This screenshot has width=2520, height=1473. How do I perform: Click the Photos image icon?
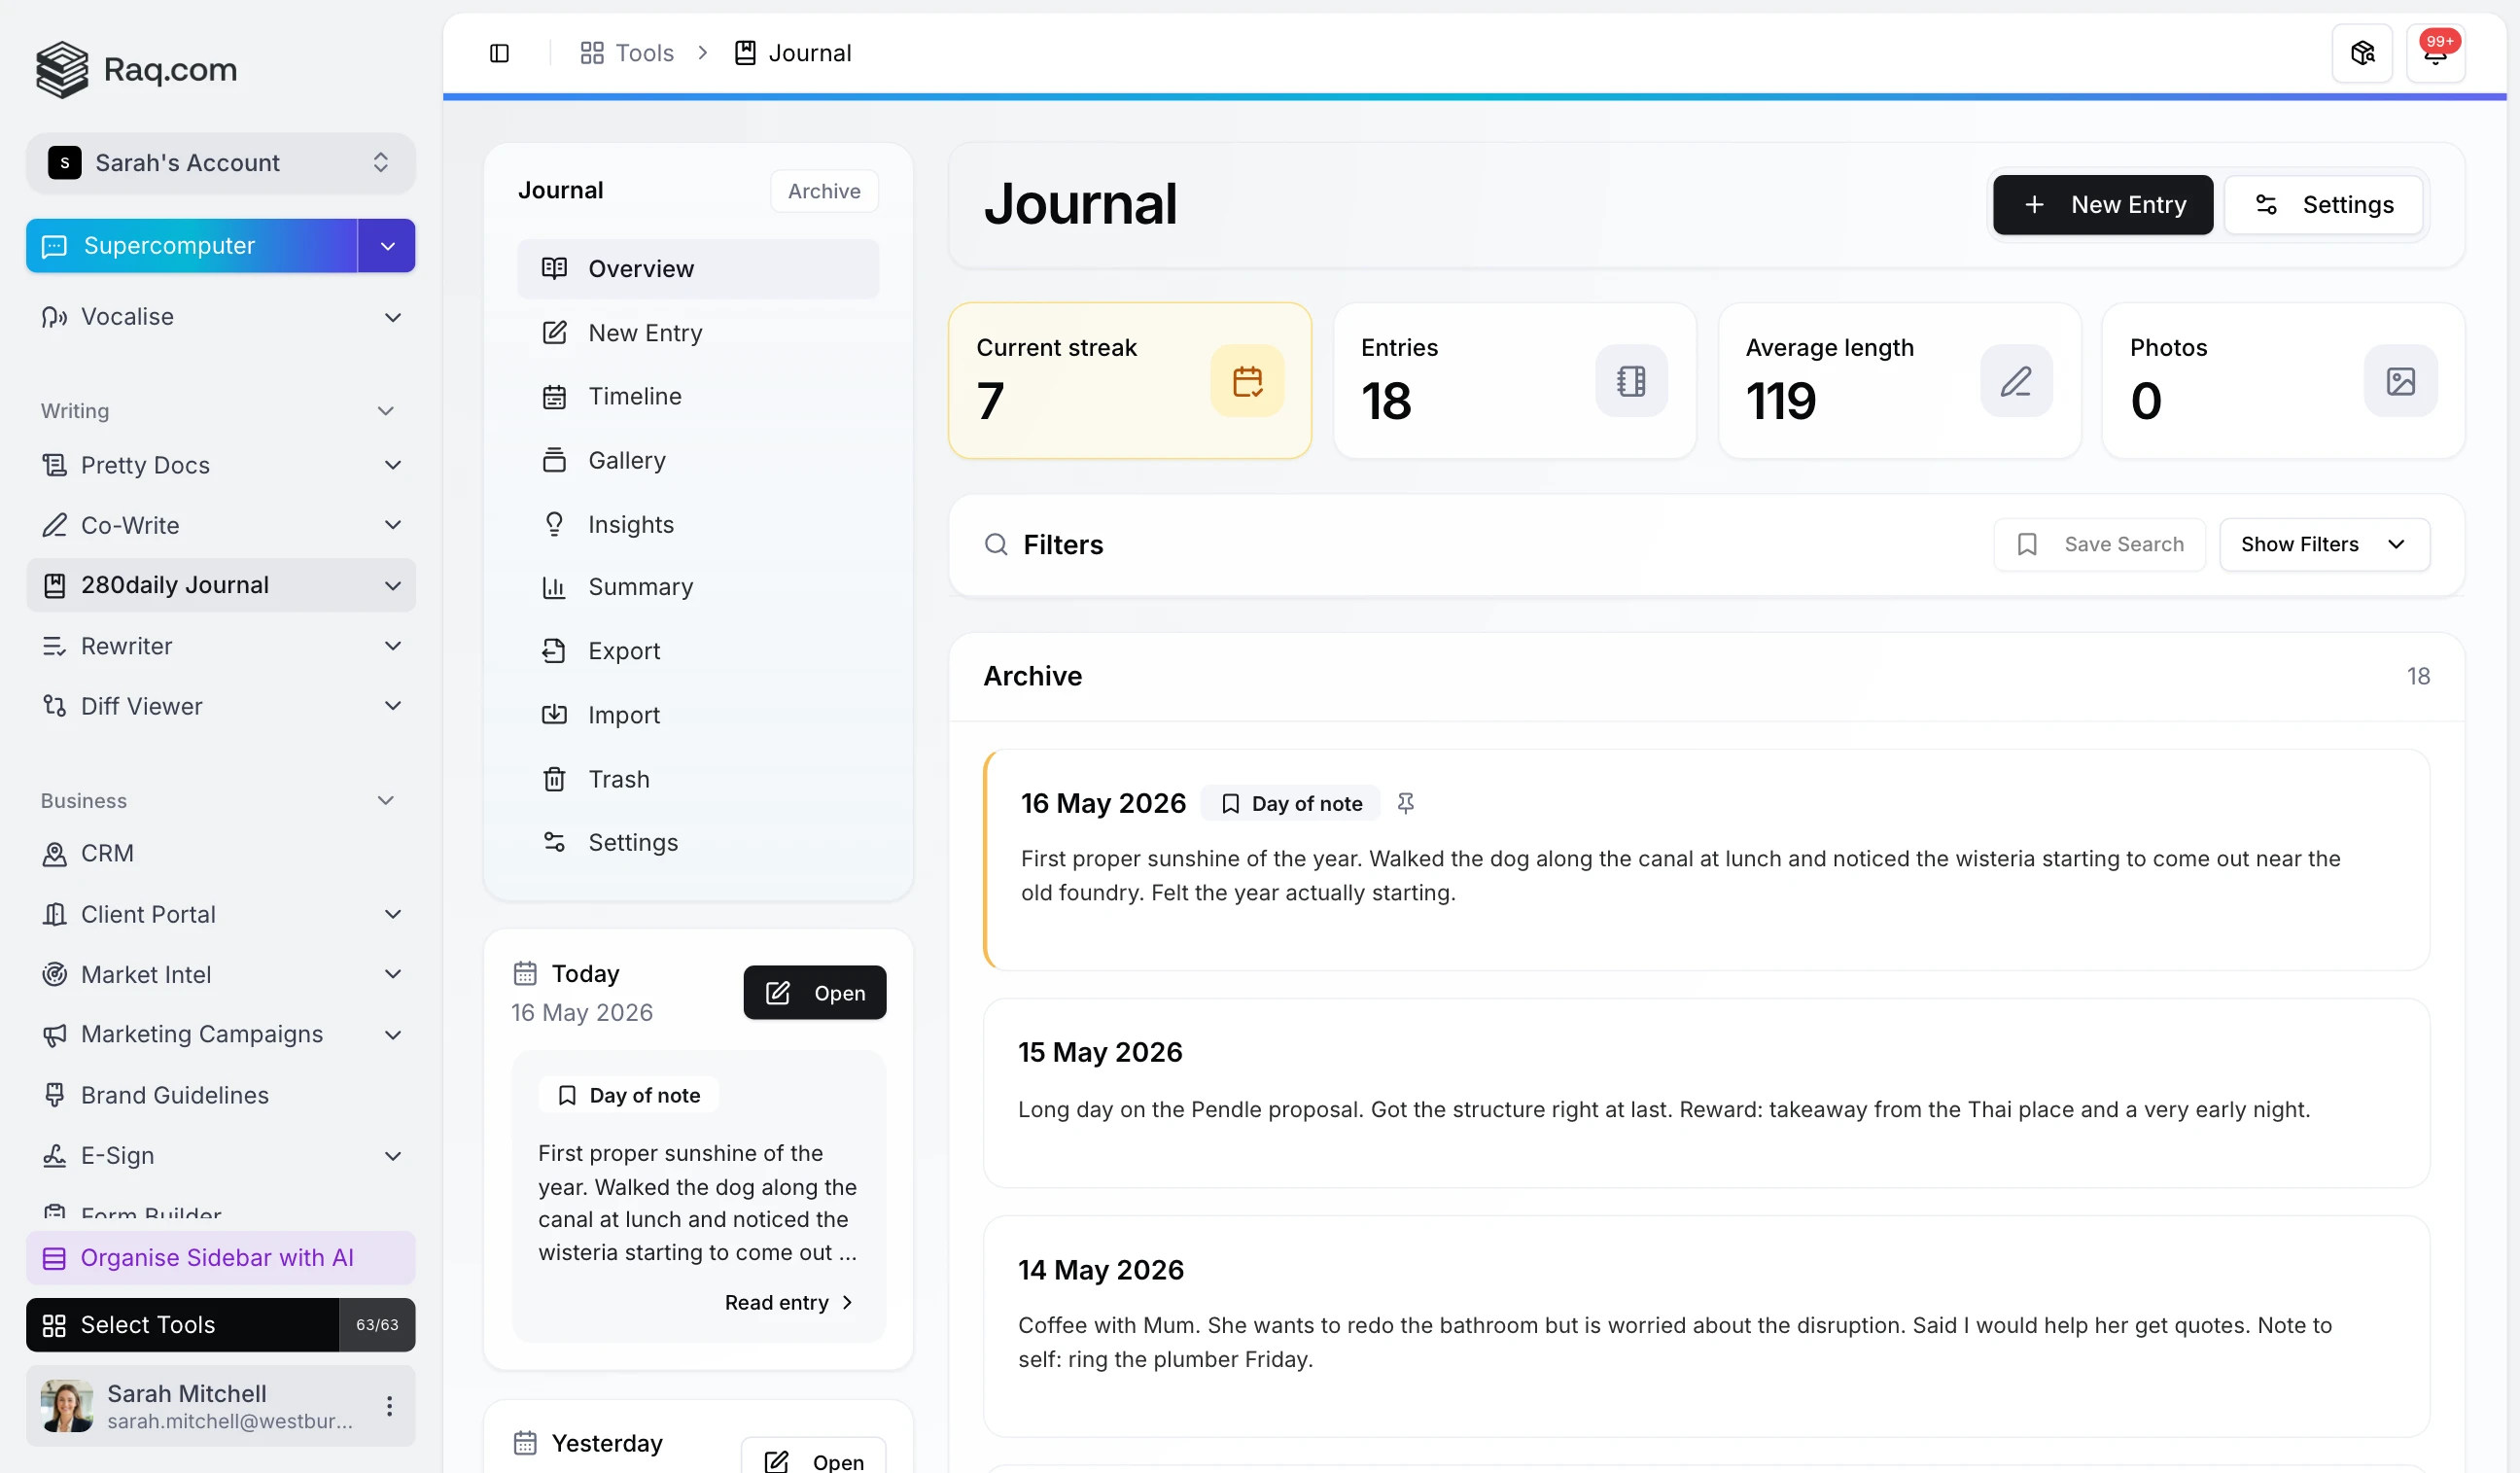coord(2400,381)
